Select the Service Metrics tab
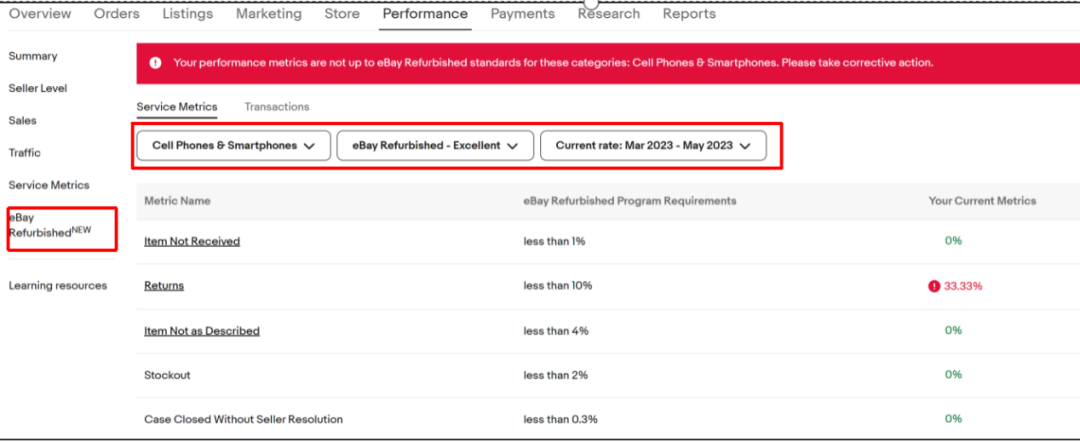Screen dimensions: 1080x442 [x=177, y=107]
